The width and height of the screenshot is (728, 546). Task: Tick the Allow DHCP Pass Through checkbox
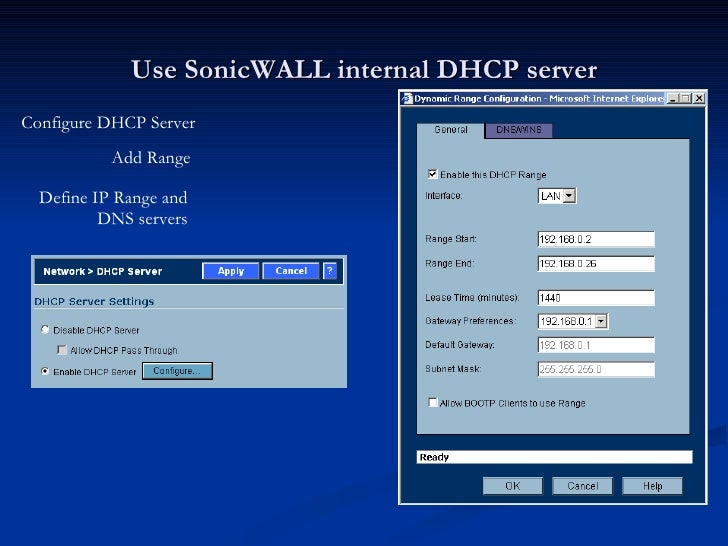click(62, 350)
